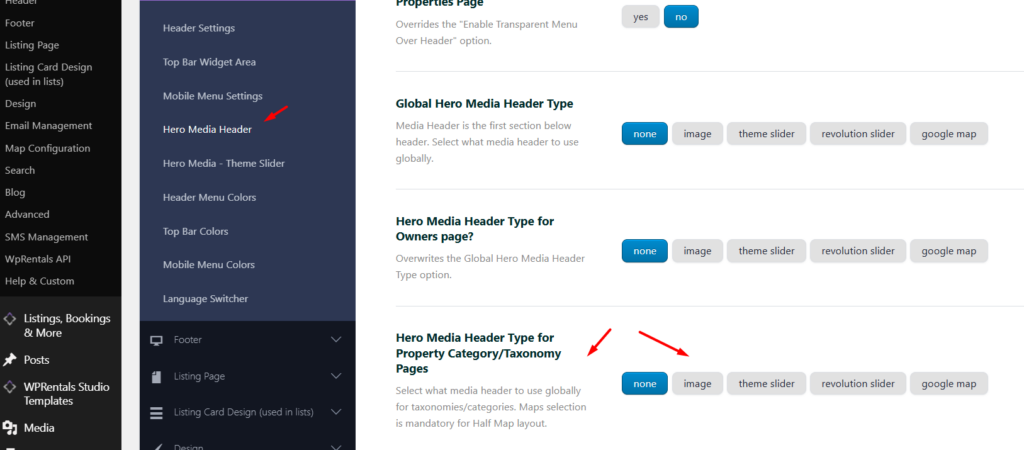Choose theme slider for Category/Taxonomy Pages header
1024x450 pixels.
(767, 383)
